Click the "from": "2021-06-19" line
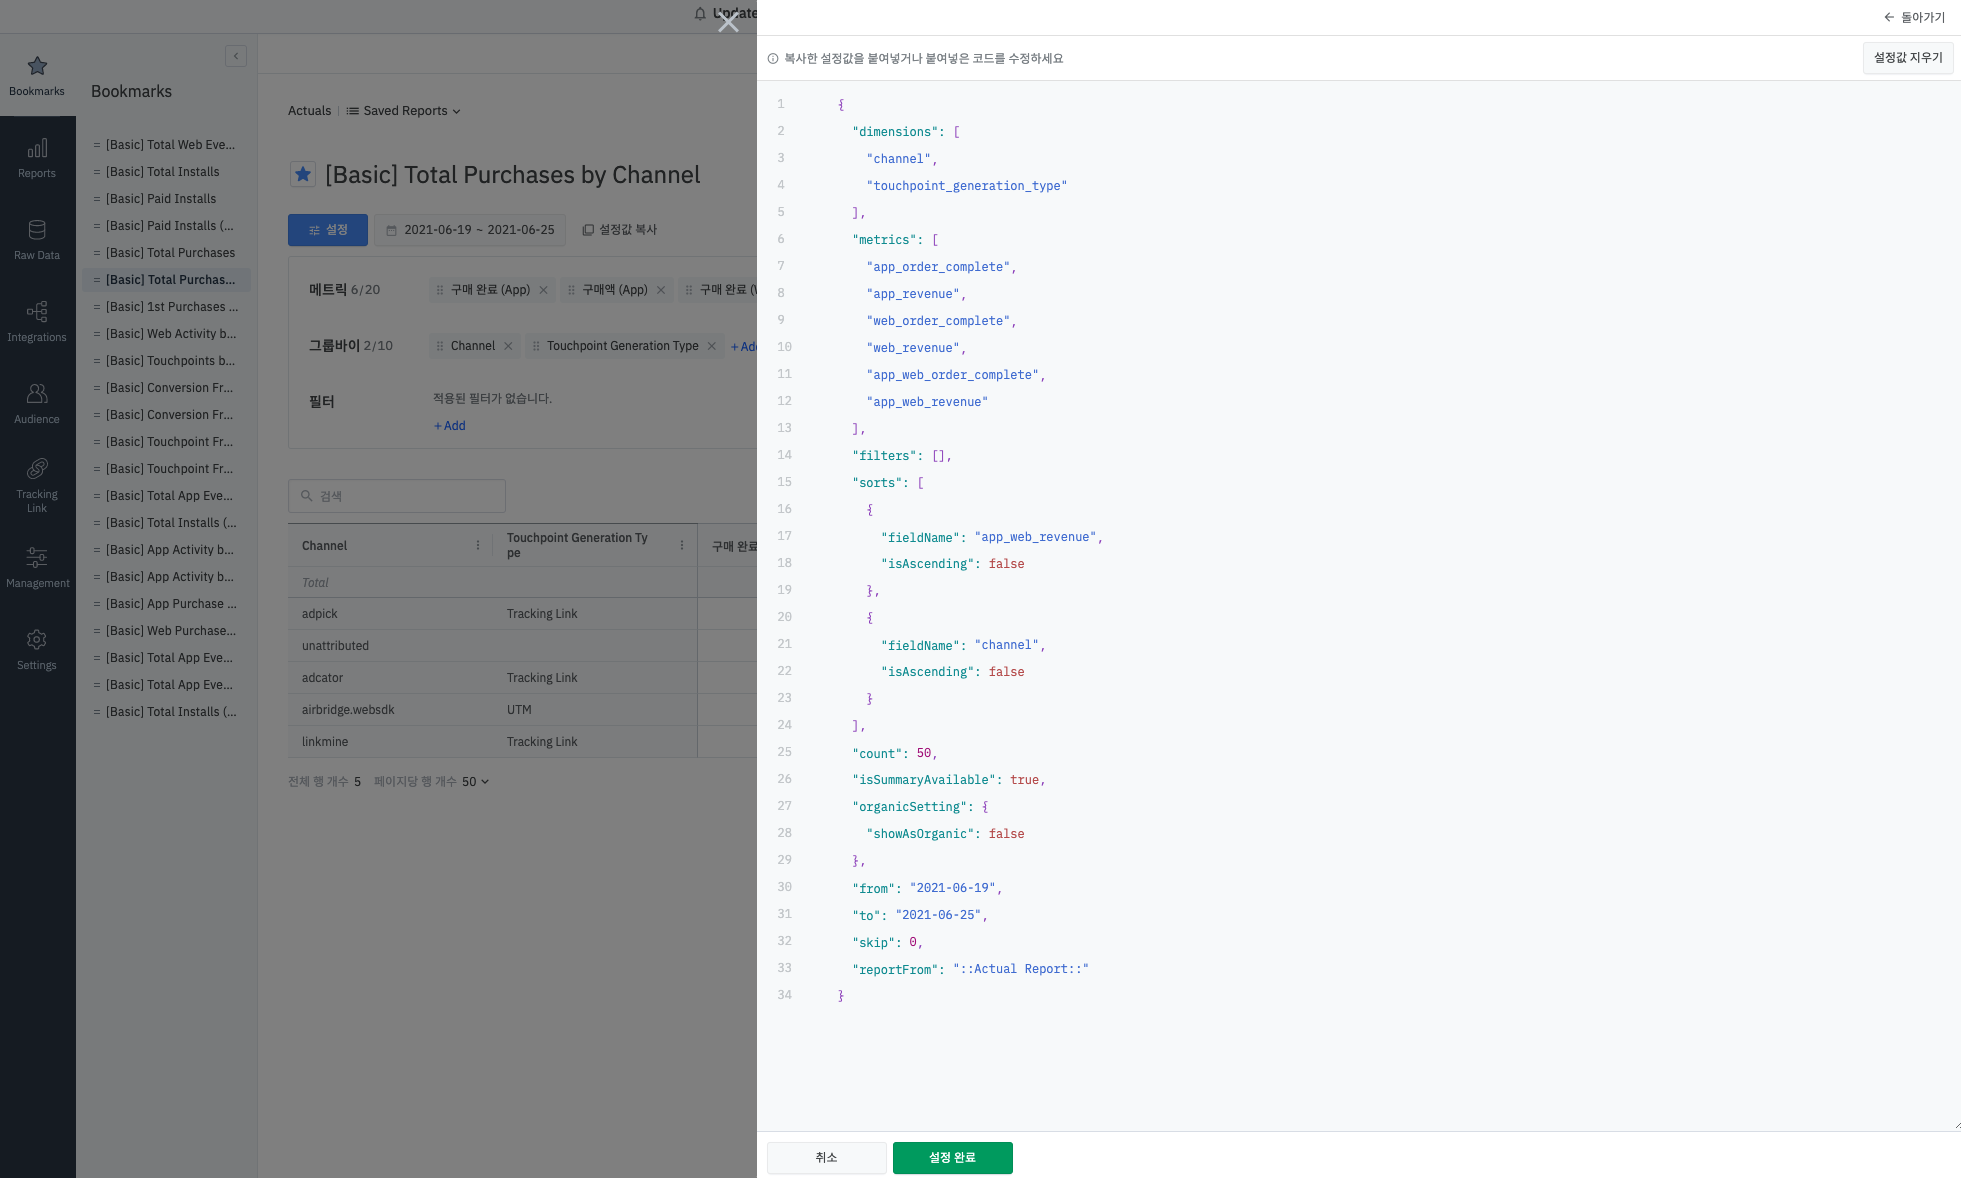 [x=927, y=888]
